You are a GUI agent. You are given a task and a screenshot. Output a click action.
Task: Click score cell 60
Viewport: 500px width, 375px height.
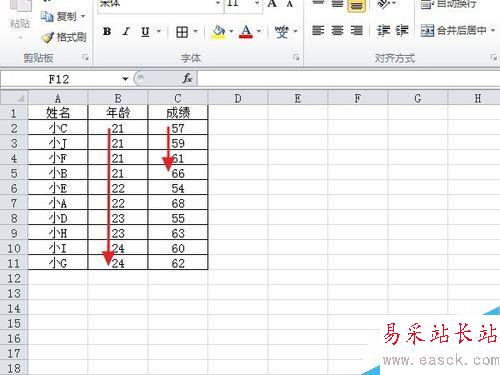[178, 248]
